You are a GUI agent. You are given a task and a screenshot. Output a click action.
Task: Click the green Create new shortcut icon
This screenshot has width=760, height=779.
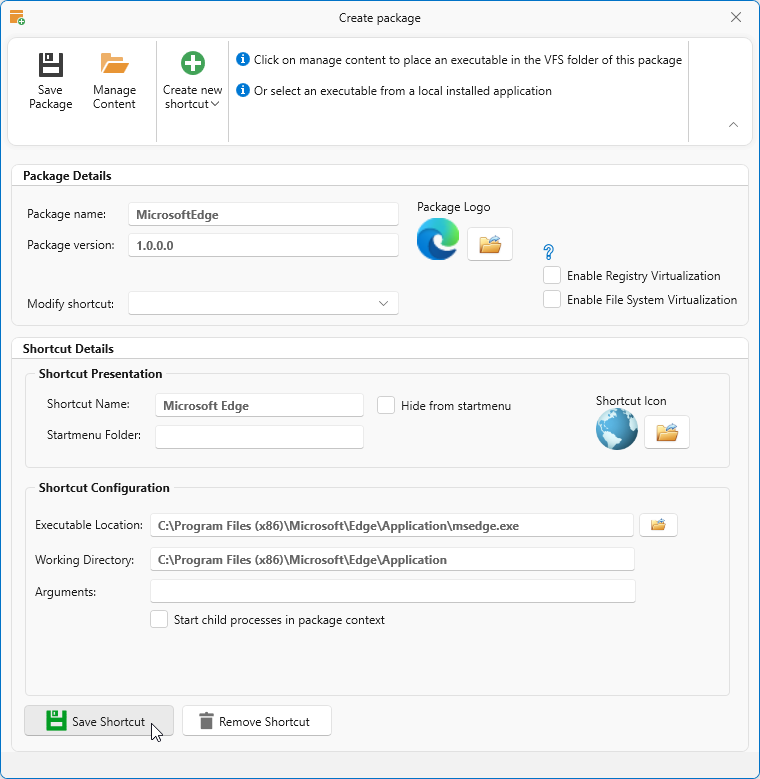click(x=192, y=64)
